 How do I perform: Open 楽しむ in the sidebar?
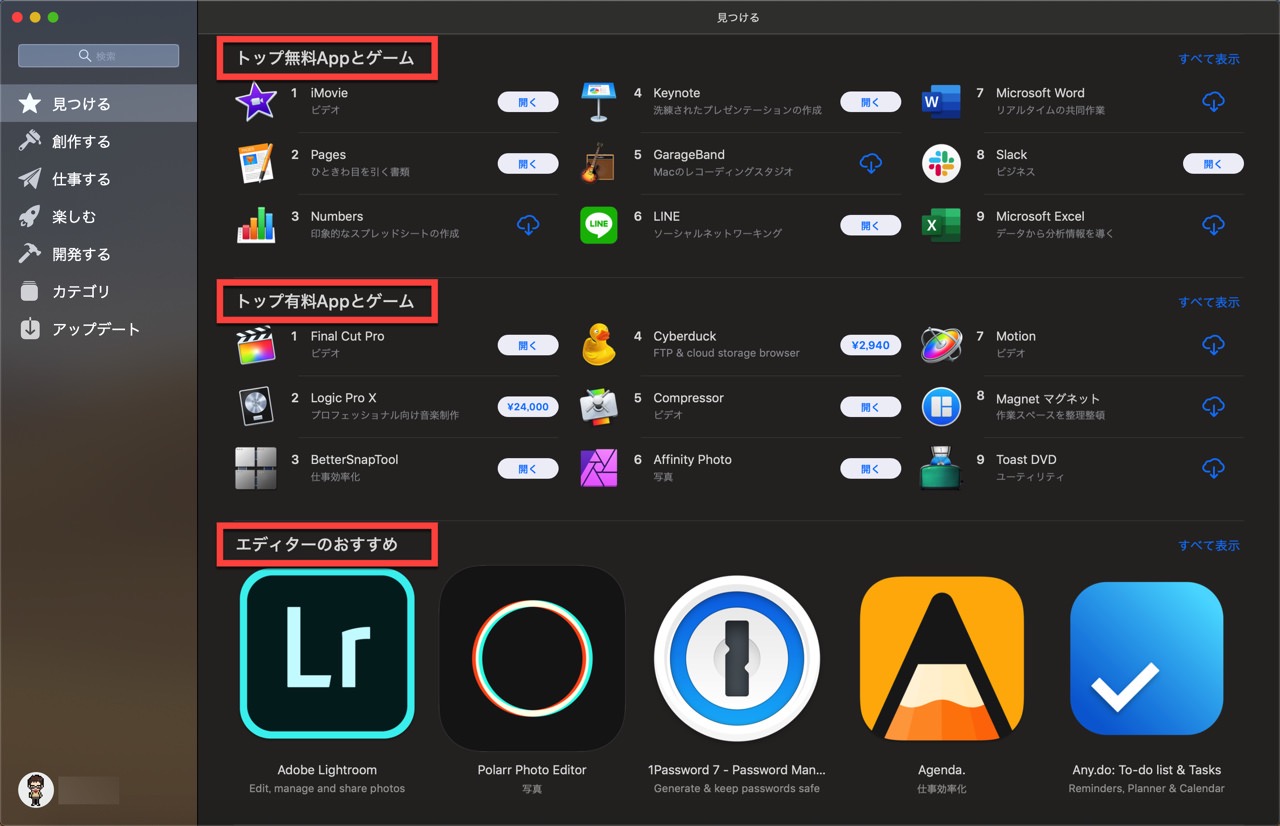click(x=98, y=216)
